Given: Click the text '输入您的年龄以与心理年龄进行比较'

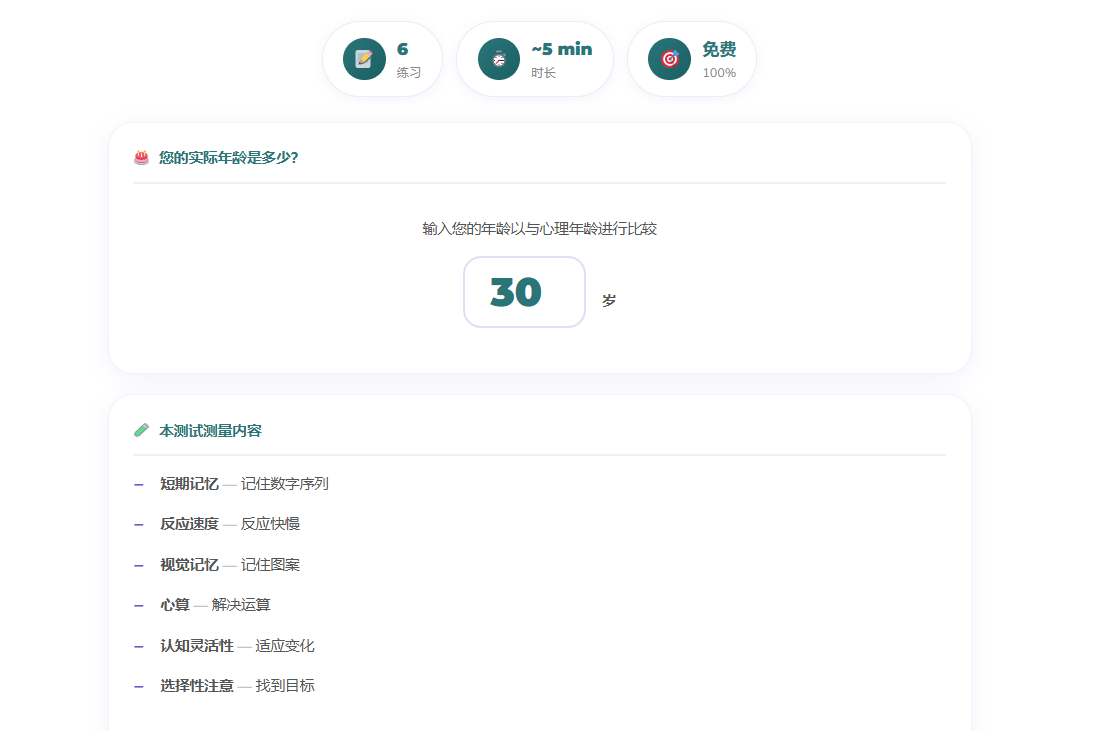Looking at the screenshot, I should pos(540,229).
